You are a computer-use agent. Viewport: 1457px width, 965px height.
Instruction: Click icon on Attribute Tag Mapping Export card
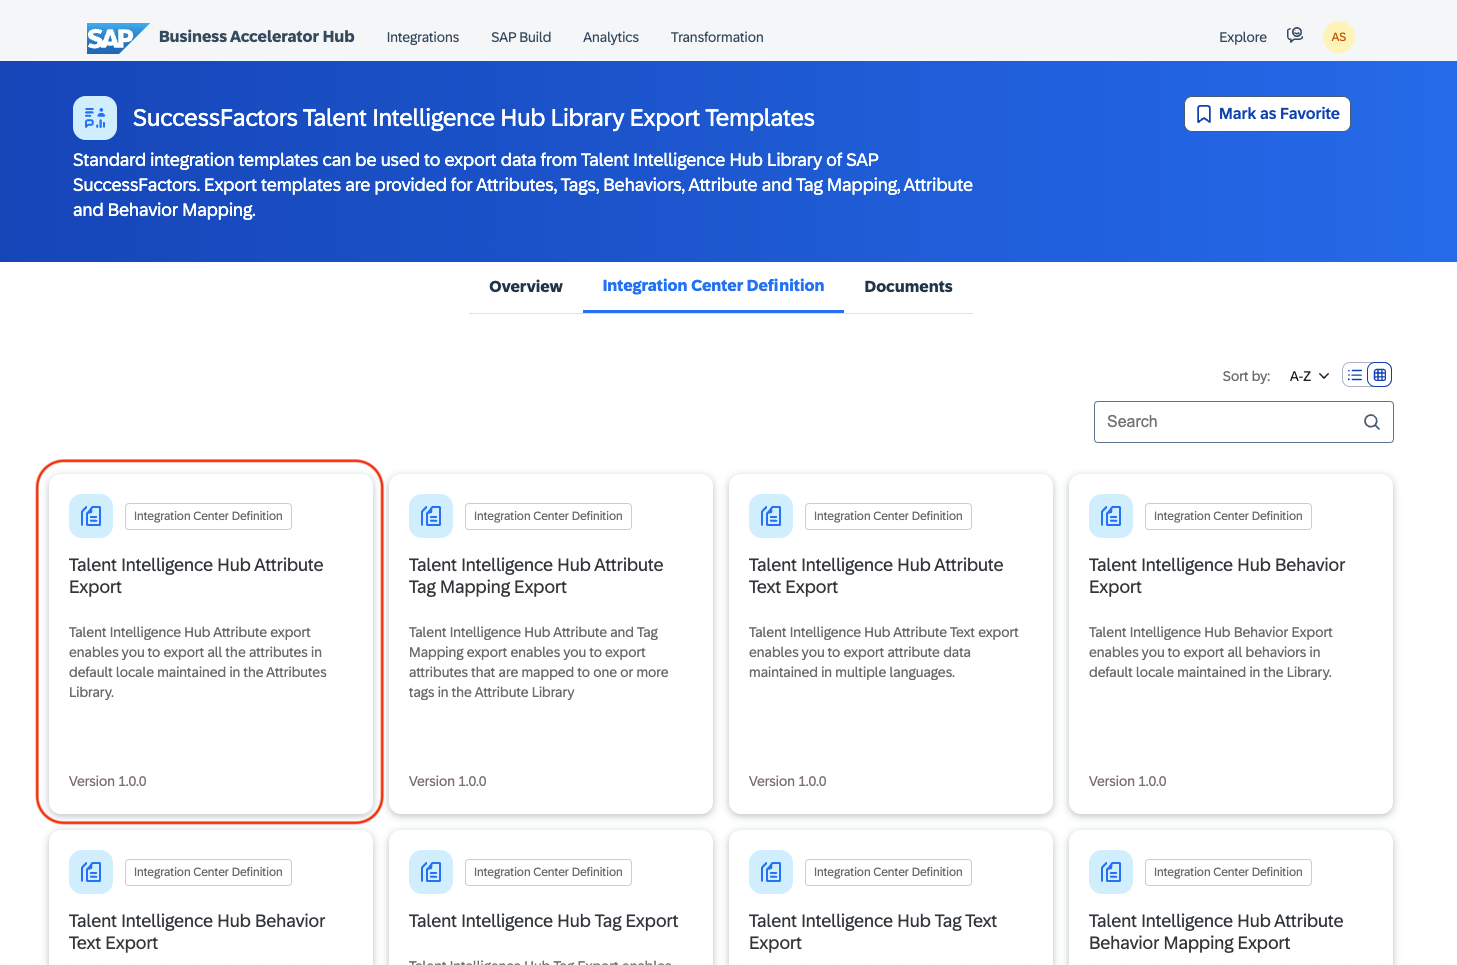click(431, 516)
